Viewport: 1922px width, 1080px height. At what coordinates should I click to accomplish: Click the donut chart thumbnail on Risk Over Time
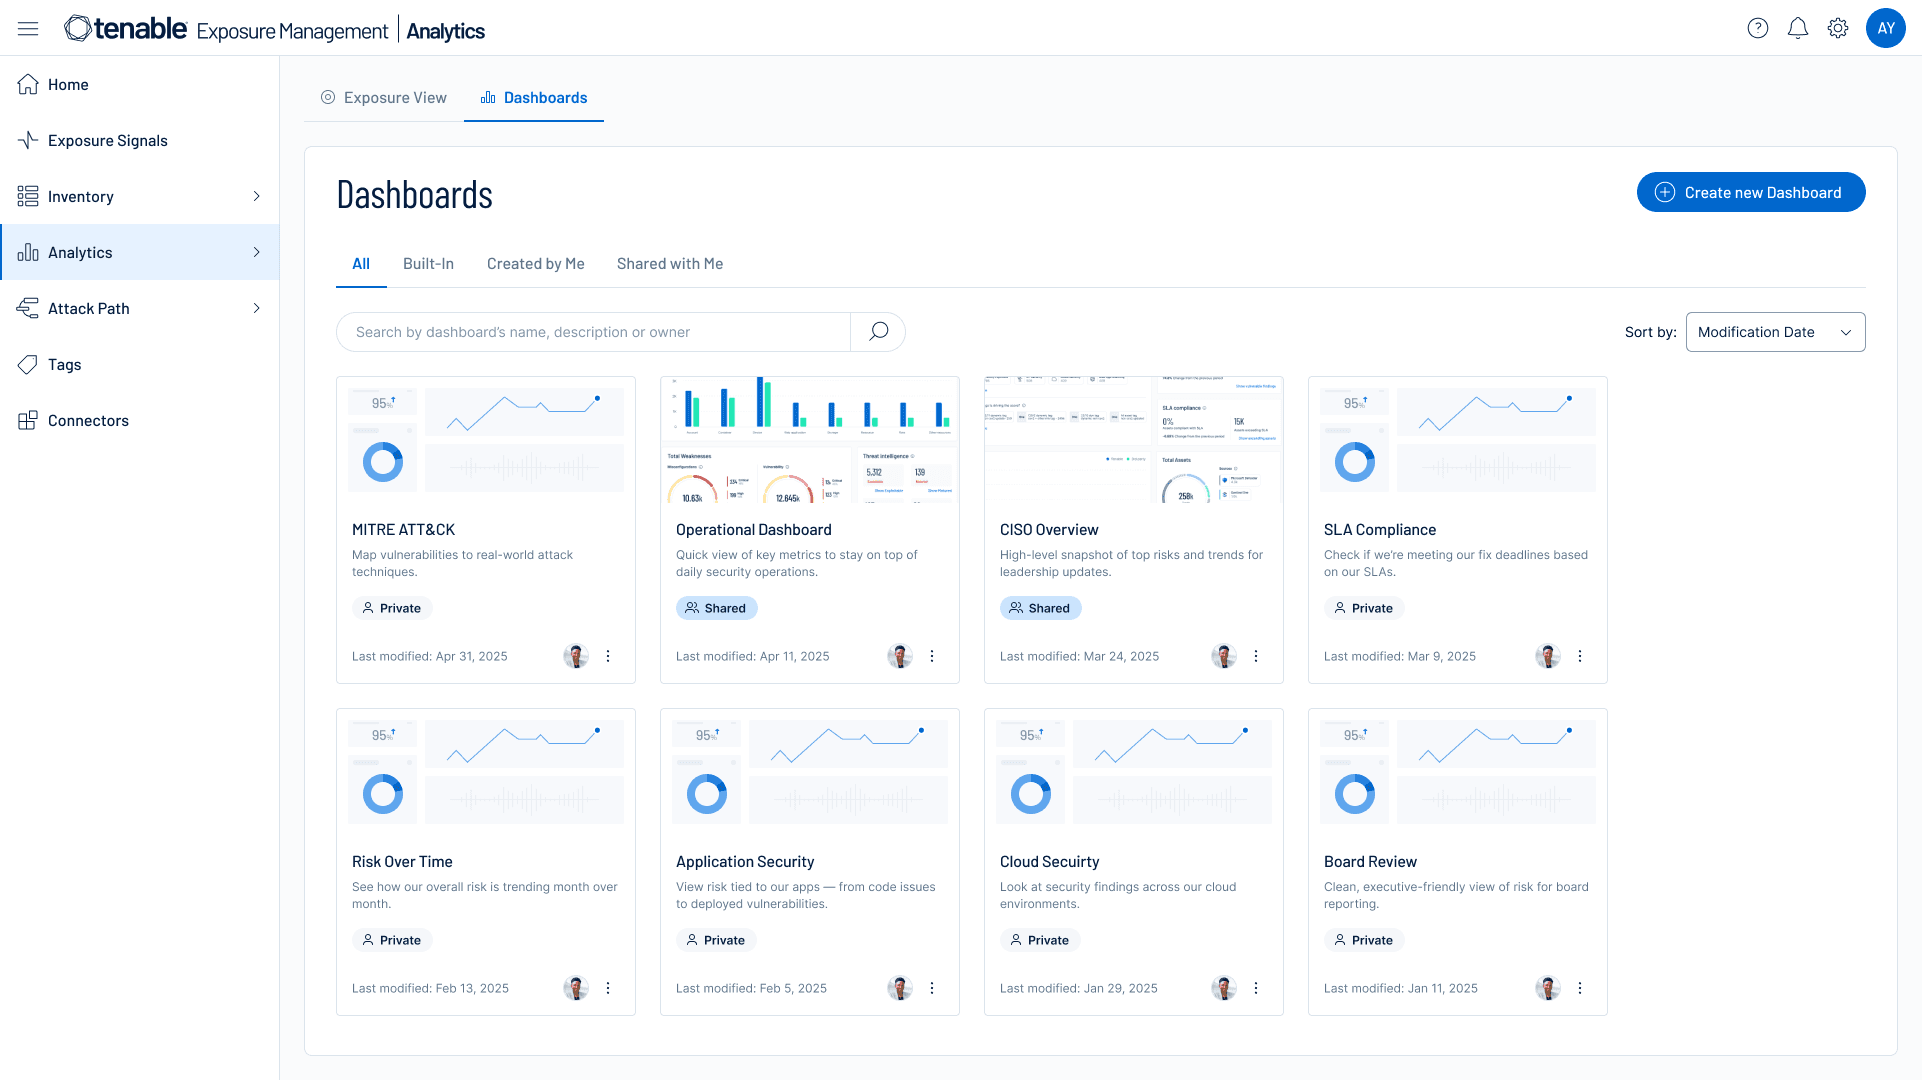point(381,794)
